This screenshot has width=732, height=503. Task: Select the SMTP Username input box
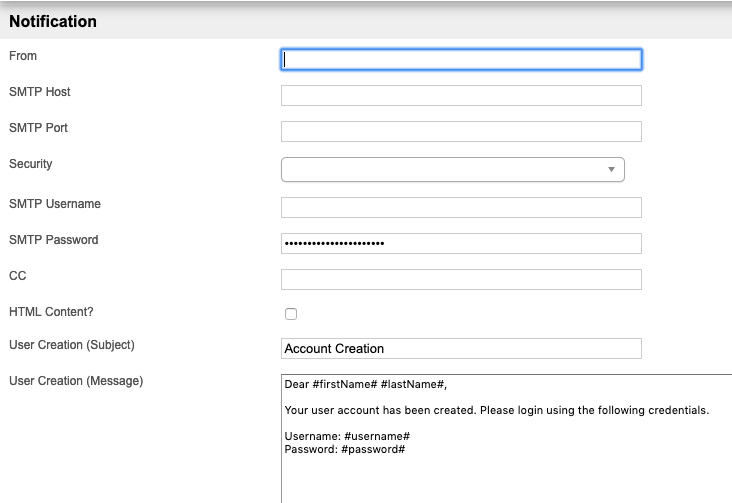[461, 208]
